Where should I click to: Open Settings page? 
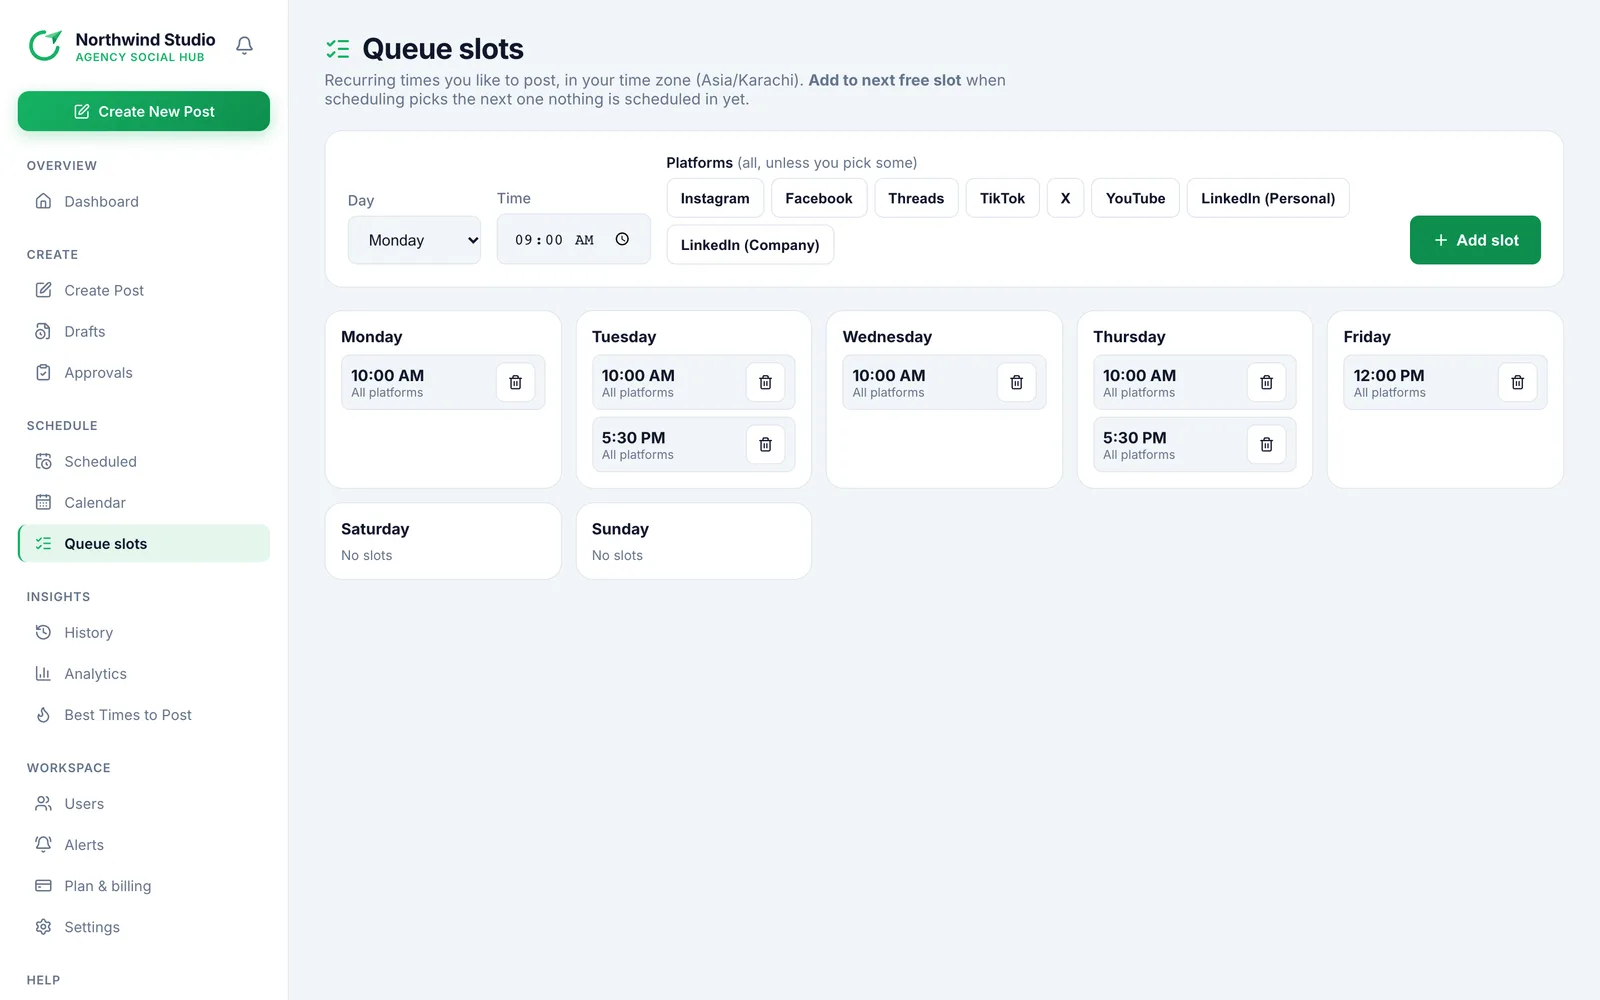pyautogui.click(x=144, y=926)
